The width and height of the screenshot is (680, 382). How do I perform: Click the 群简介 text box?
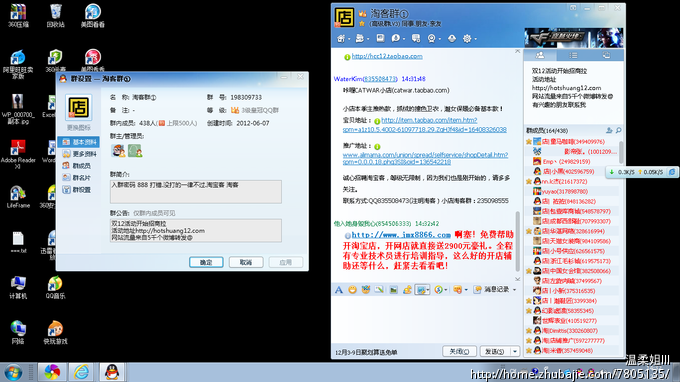(x=196, y=192)
